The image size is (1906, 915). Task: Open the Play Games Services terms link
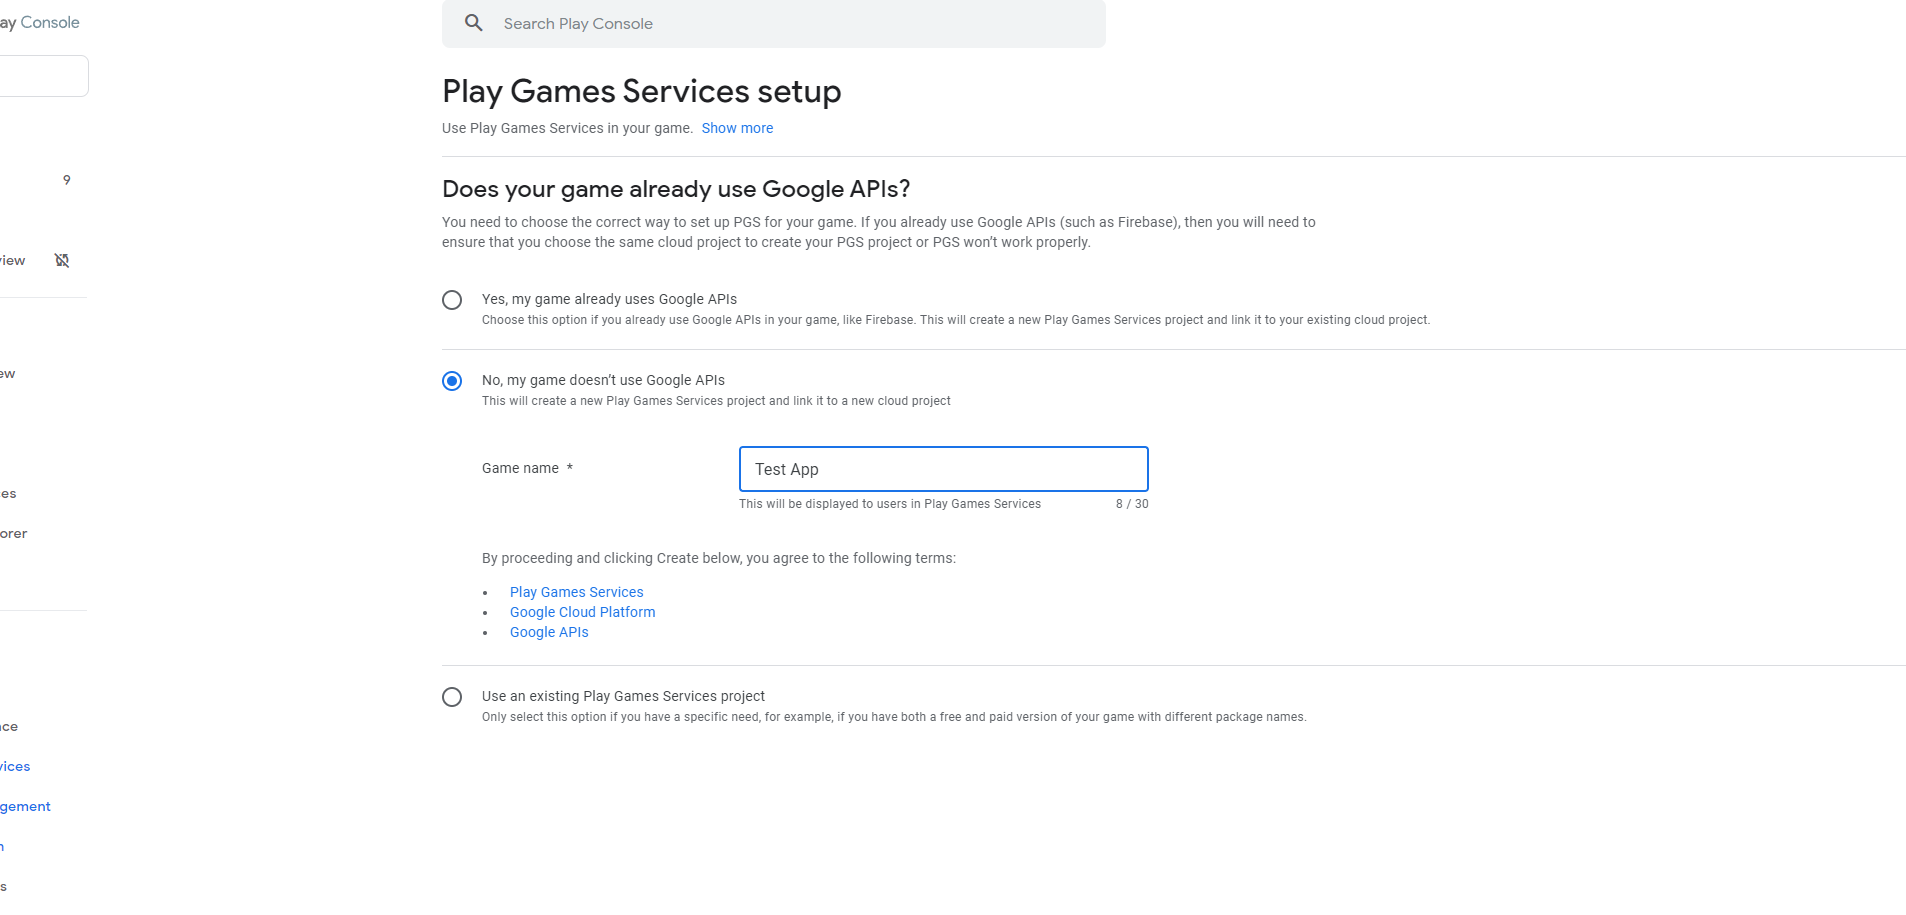click(x=576, y=592)
